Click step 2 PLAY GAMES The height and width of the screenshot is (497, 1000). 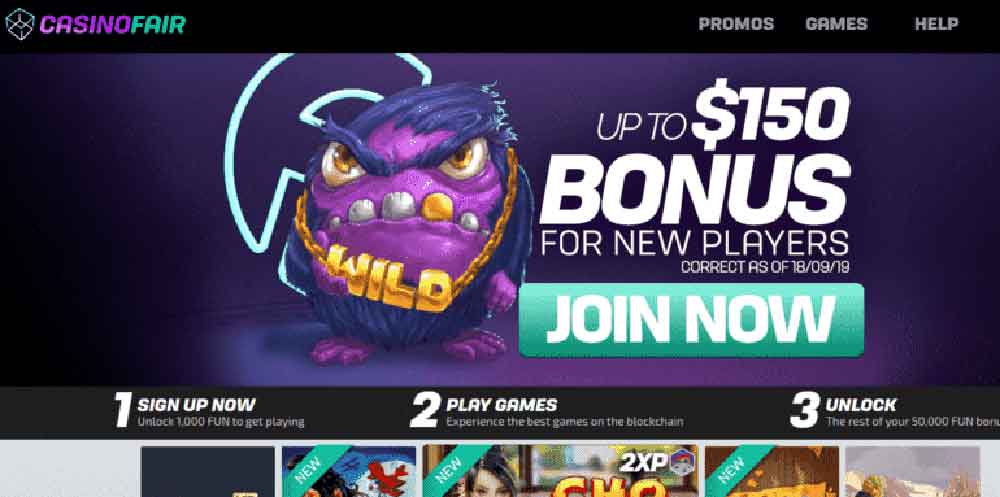[x=501, y=404]
